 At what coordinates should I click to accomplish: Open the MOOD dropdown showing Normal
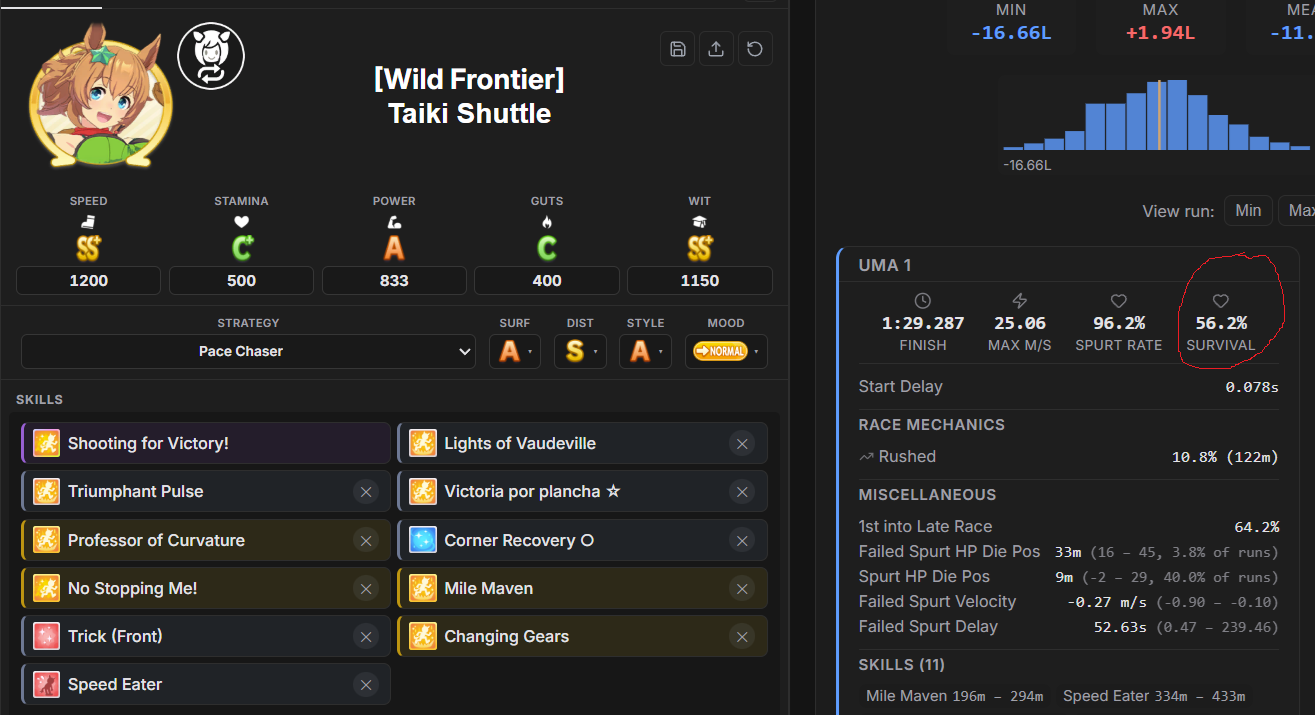pyautogui.click(x=726, y=351)
